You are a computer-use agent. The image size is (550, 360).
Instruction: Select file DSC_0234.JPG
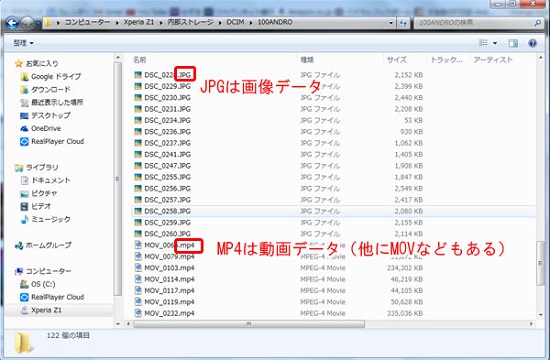point(167,120)
